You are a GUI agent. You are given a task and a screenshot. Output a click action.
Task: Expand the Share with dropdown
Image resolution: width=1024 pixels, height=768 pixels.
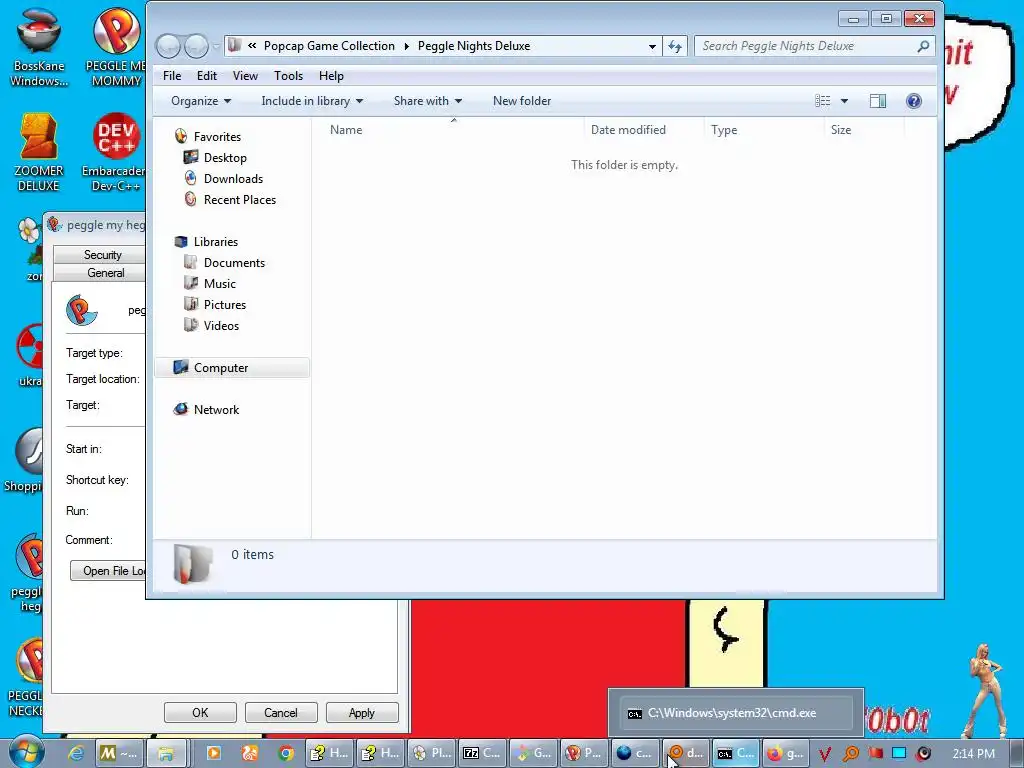click(x=428, y=101)
